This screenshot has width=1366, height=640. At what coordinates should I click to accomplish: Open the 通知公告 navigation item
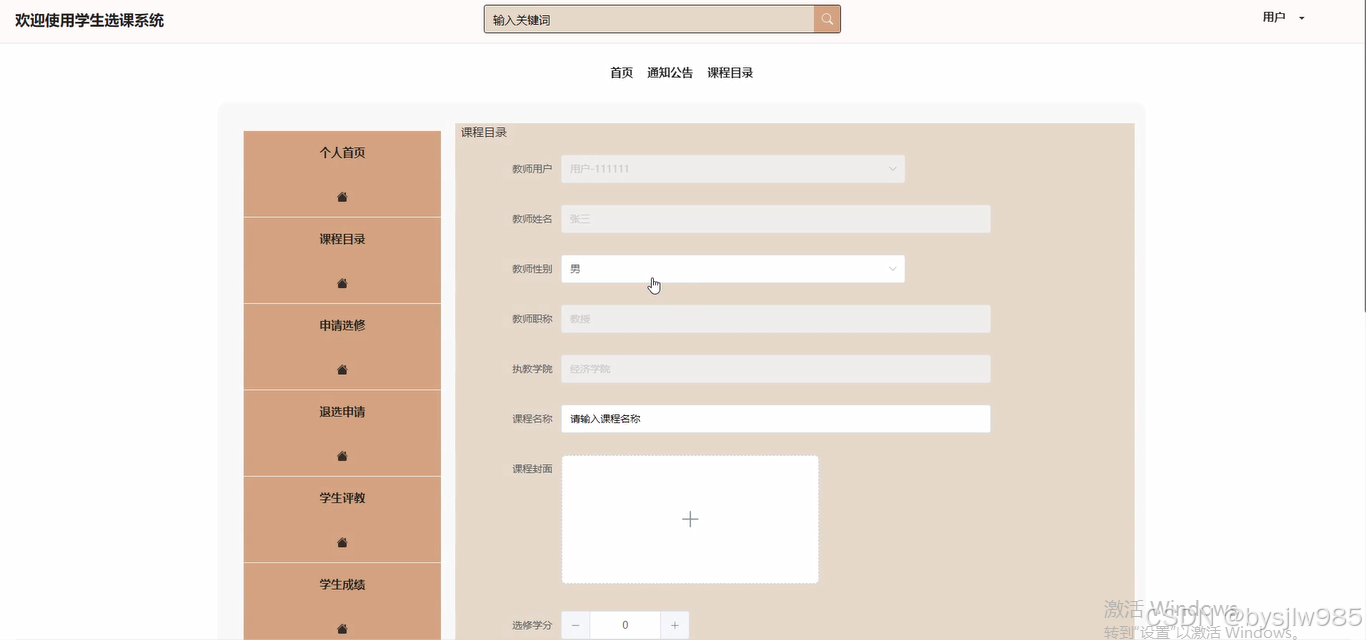click(669, 72)
